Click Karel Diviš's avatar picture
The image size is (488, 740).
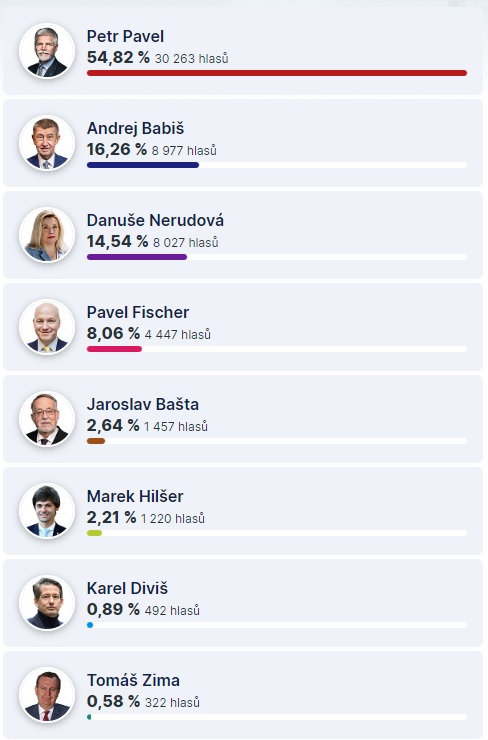coord(47,603)
